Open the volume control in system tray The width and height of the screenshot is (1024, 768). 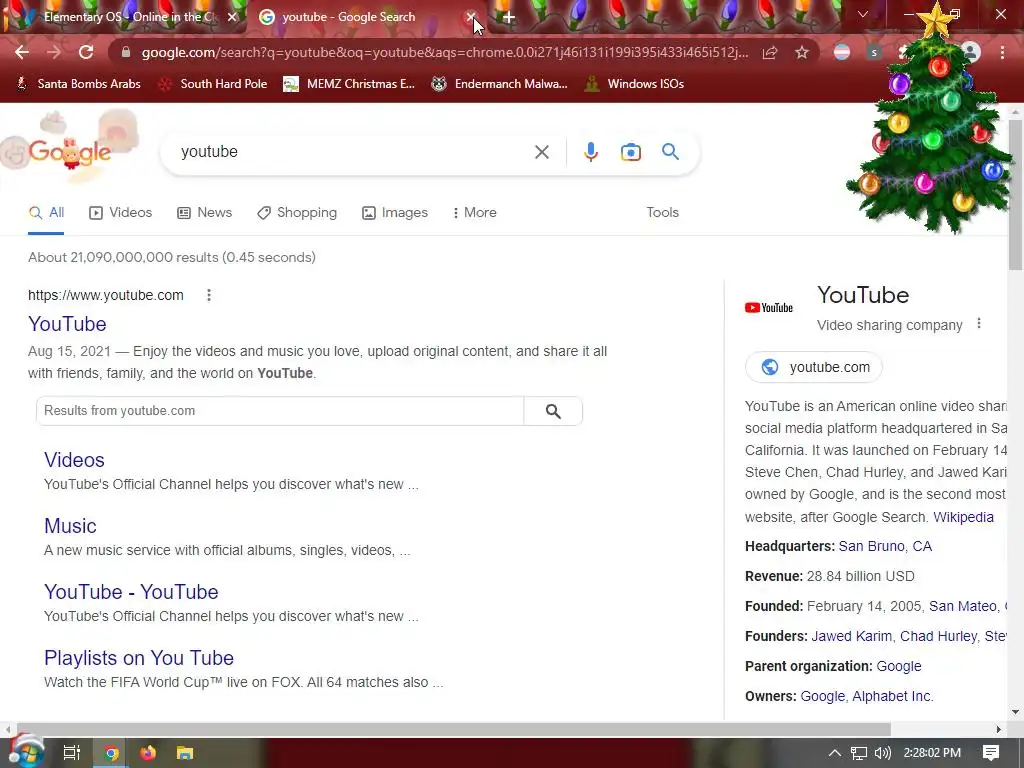883,753
